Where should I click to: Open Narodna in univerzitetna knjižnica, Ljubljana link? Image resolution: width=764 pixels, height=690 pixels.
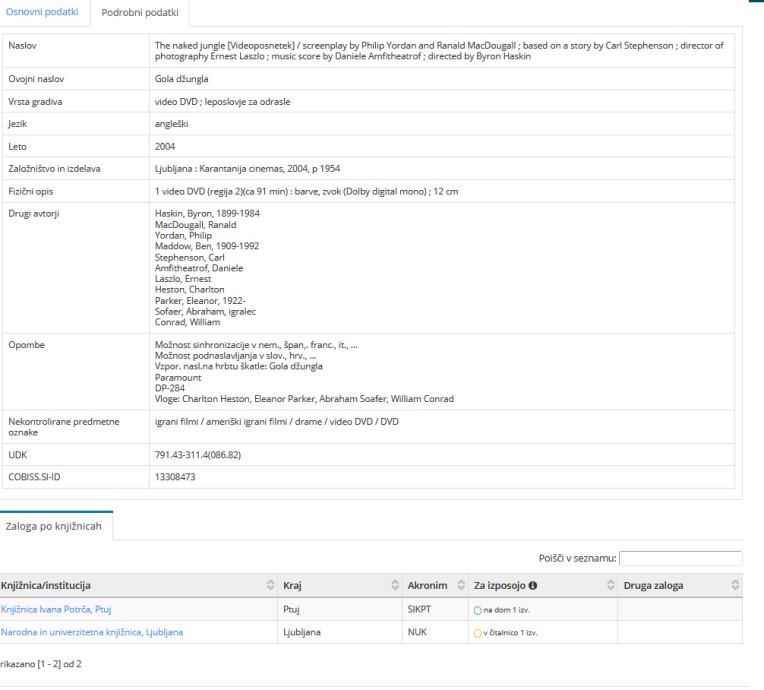[x=92, y=632]
